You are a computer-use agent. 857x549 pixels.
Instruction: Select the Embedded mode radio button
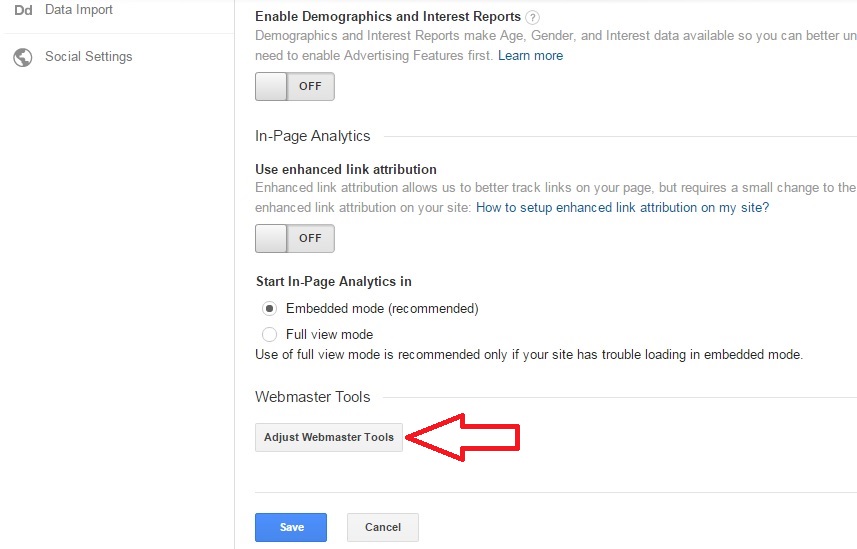tap(269, 308)
